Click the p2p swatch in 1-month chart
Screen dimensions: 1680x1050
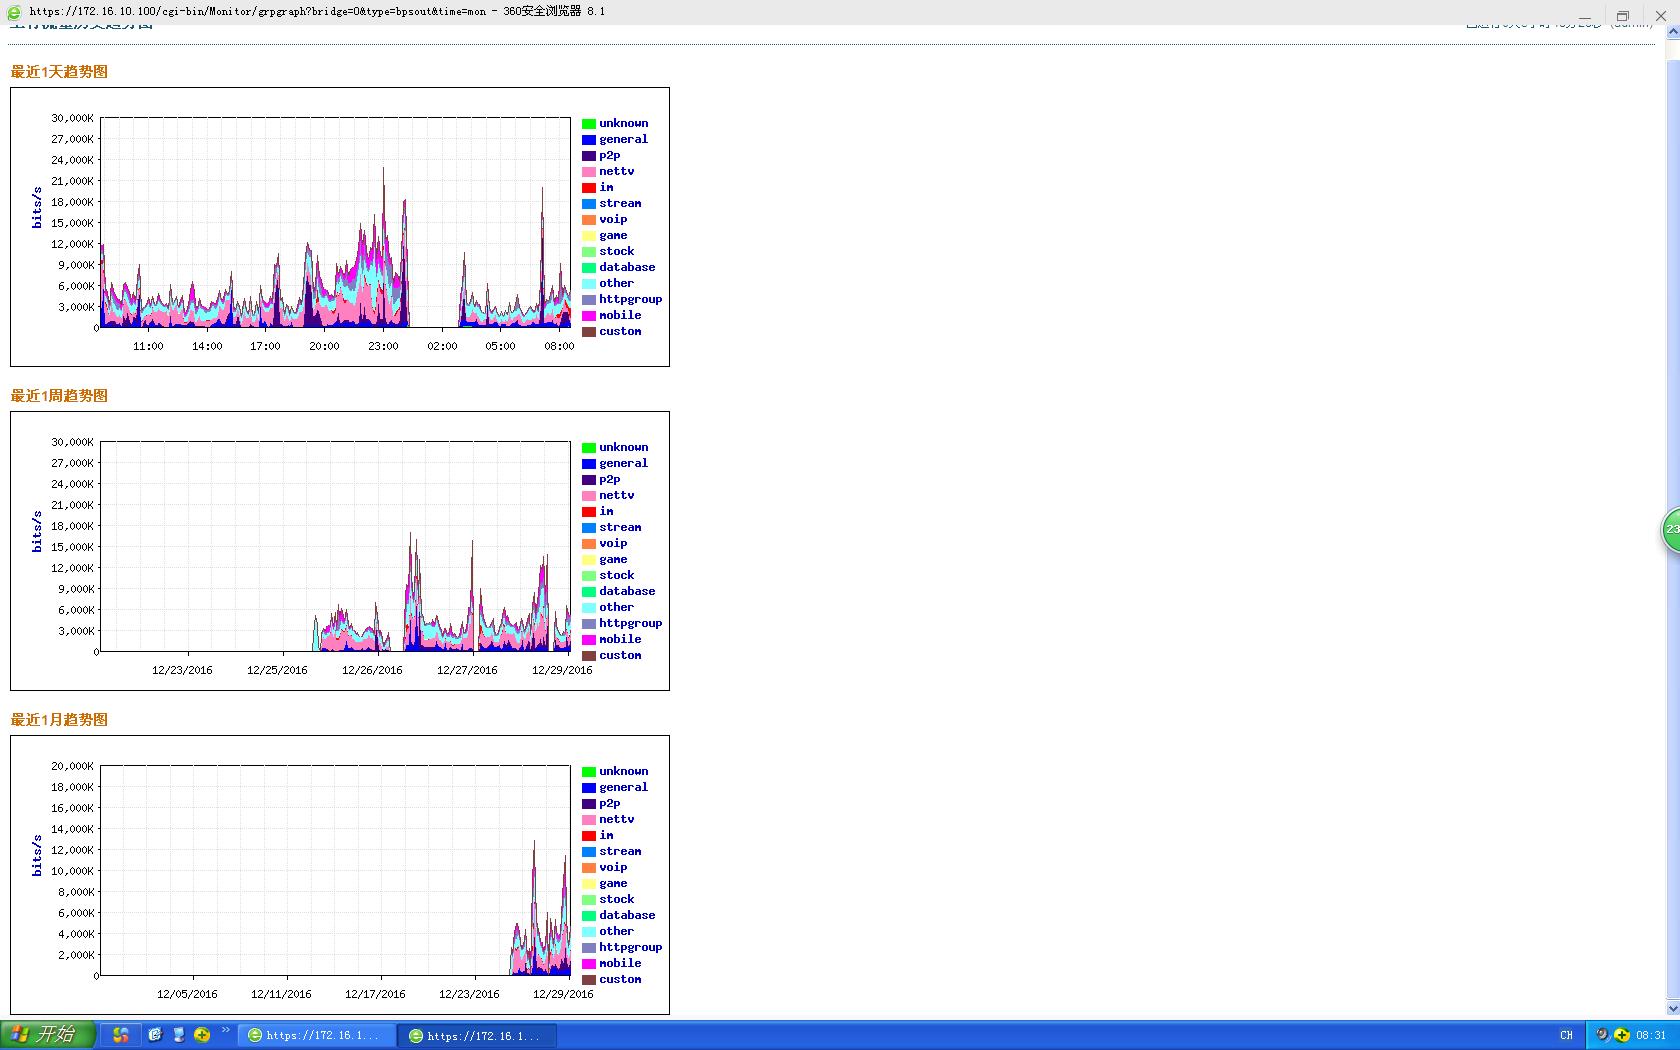[589, 804]
